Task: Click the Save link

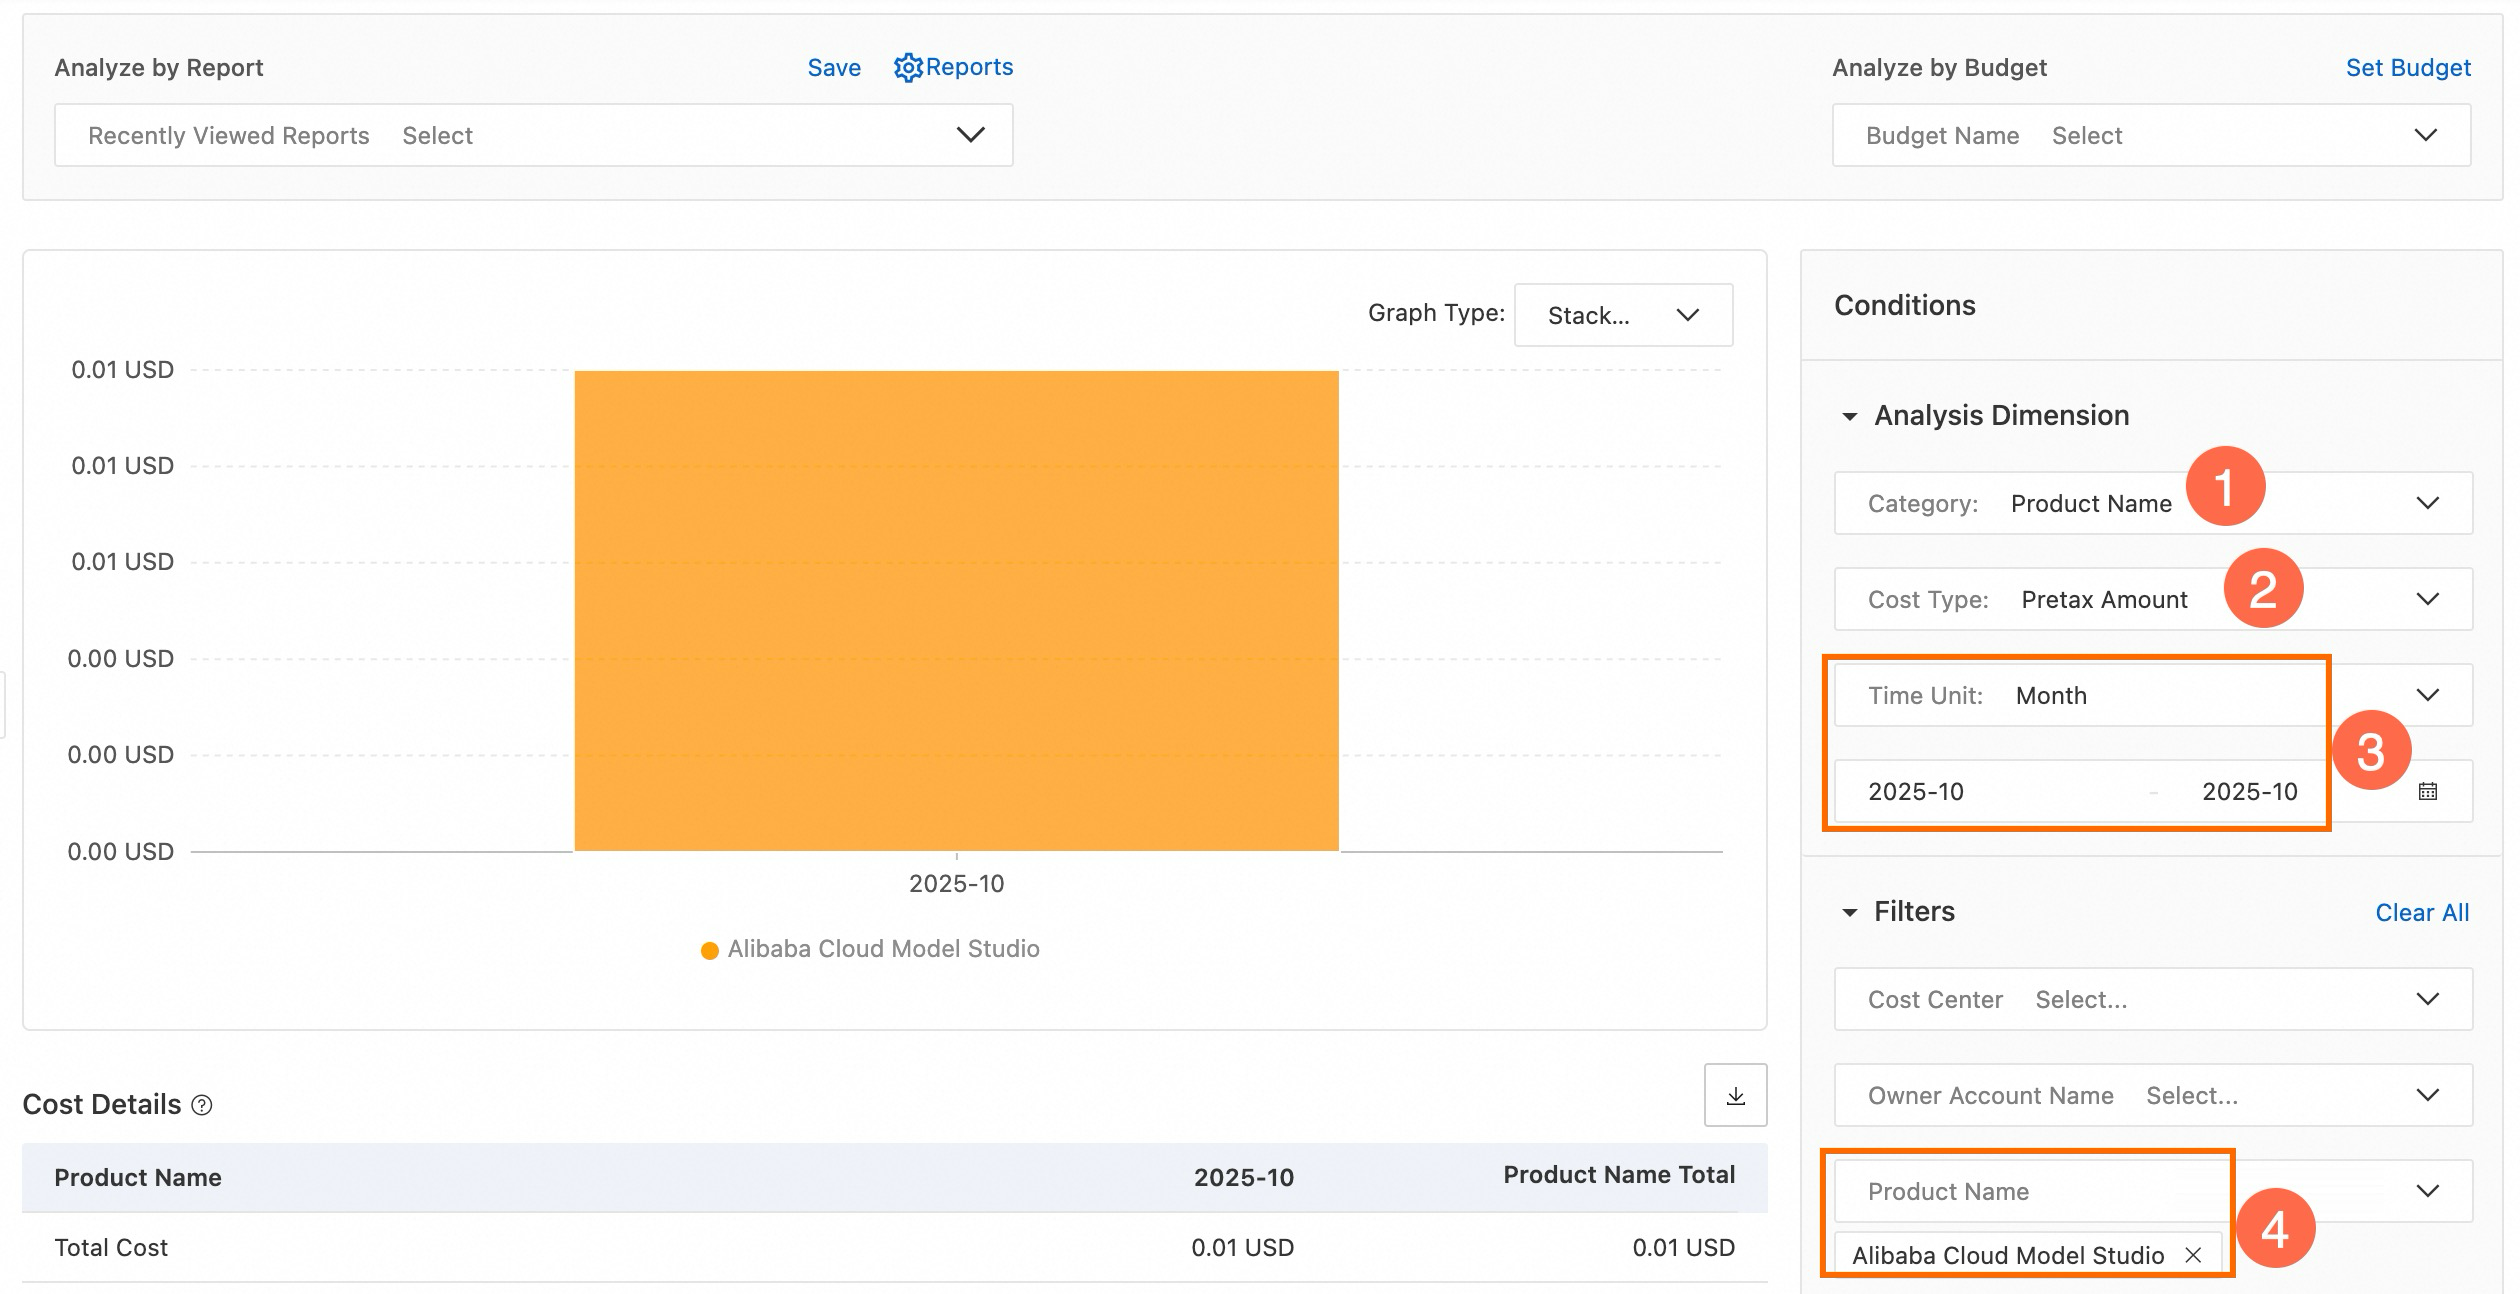Action: [x=833, y=68]
